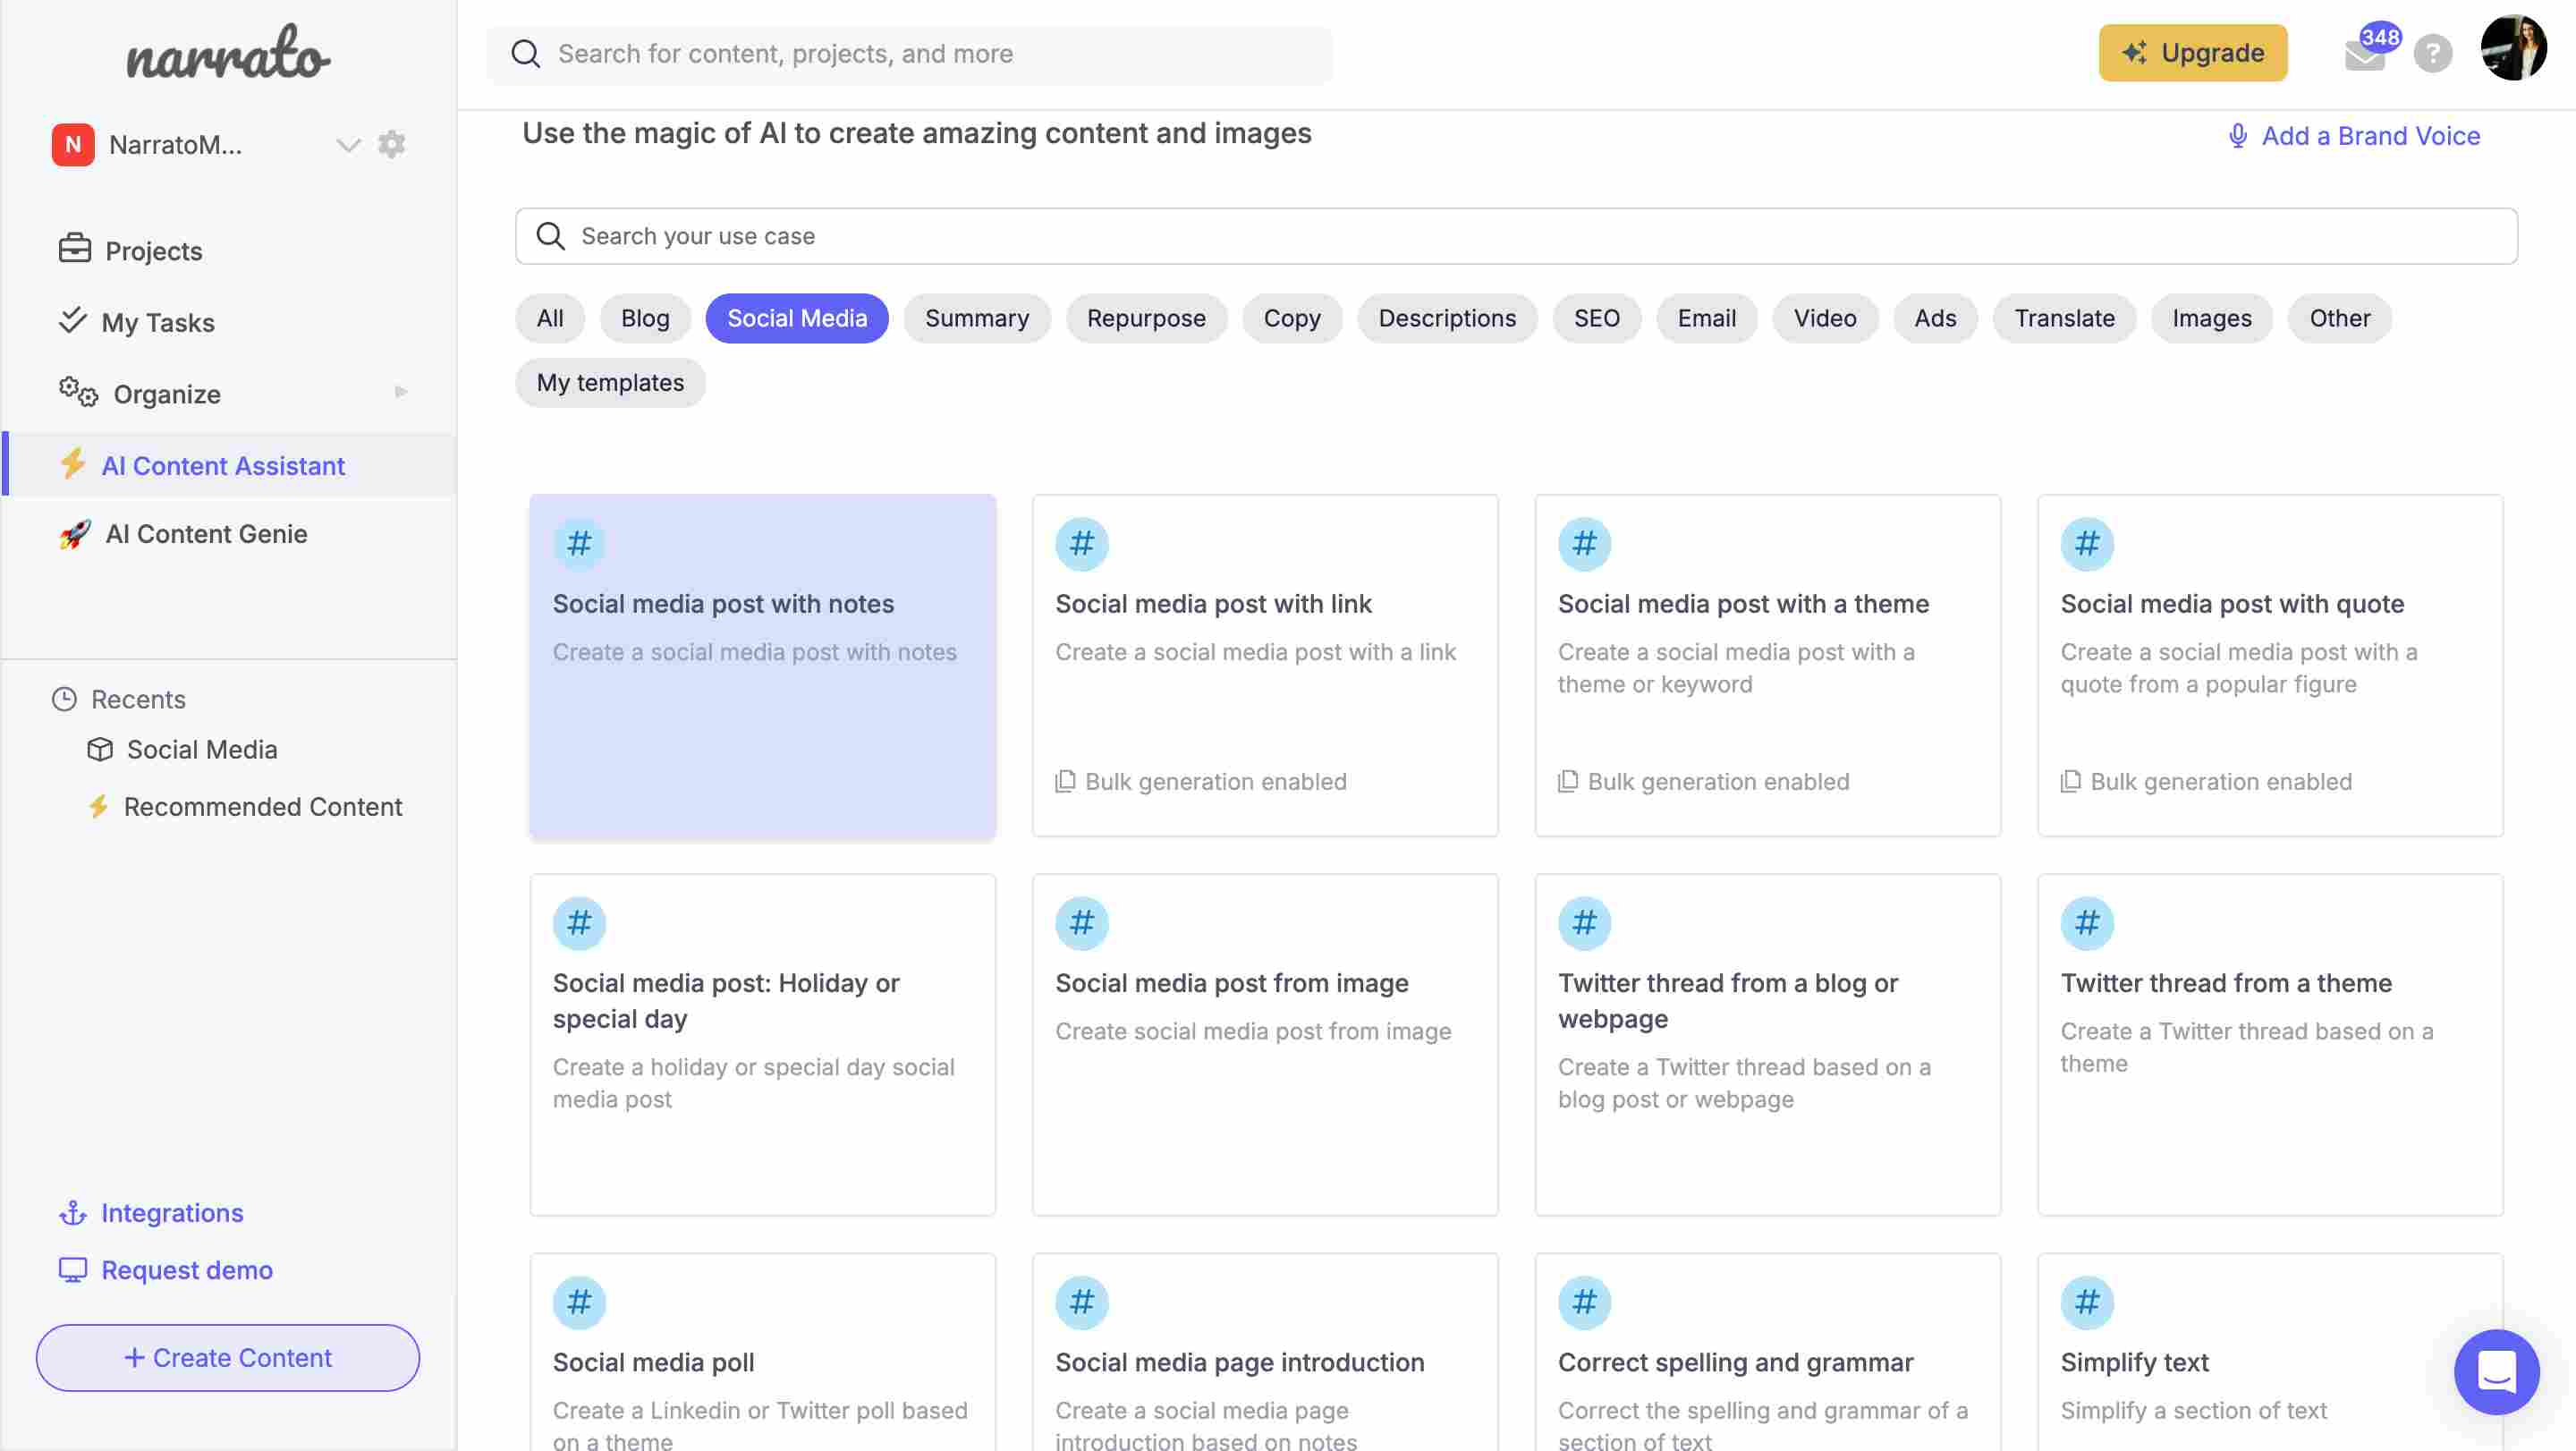Open Social media post with link card
Screen dimensions: 2576x1451
[1265, 665]
